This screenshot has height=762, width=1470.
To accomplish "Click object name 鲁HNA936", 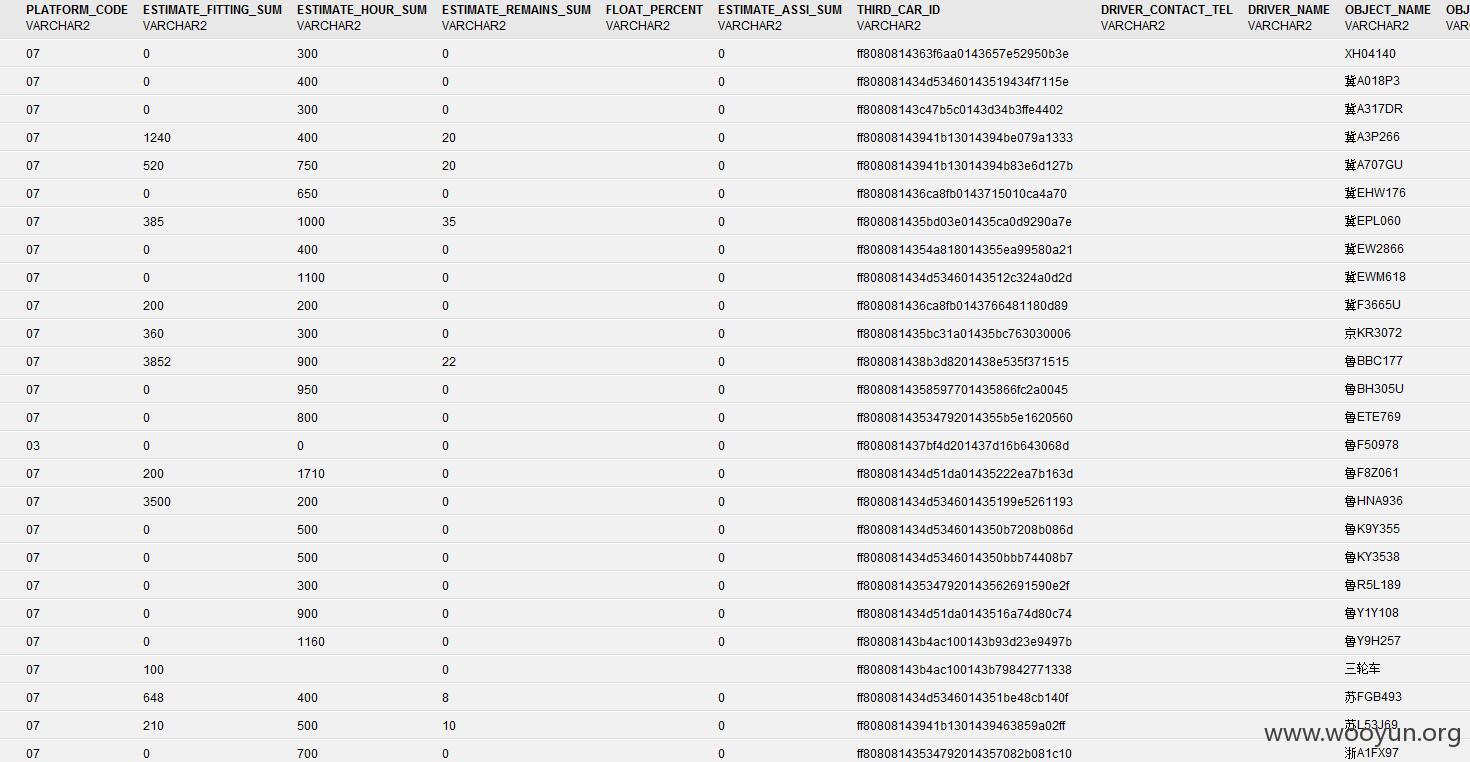I will click(x=1374, y=502).
